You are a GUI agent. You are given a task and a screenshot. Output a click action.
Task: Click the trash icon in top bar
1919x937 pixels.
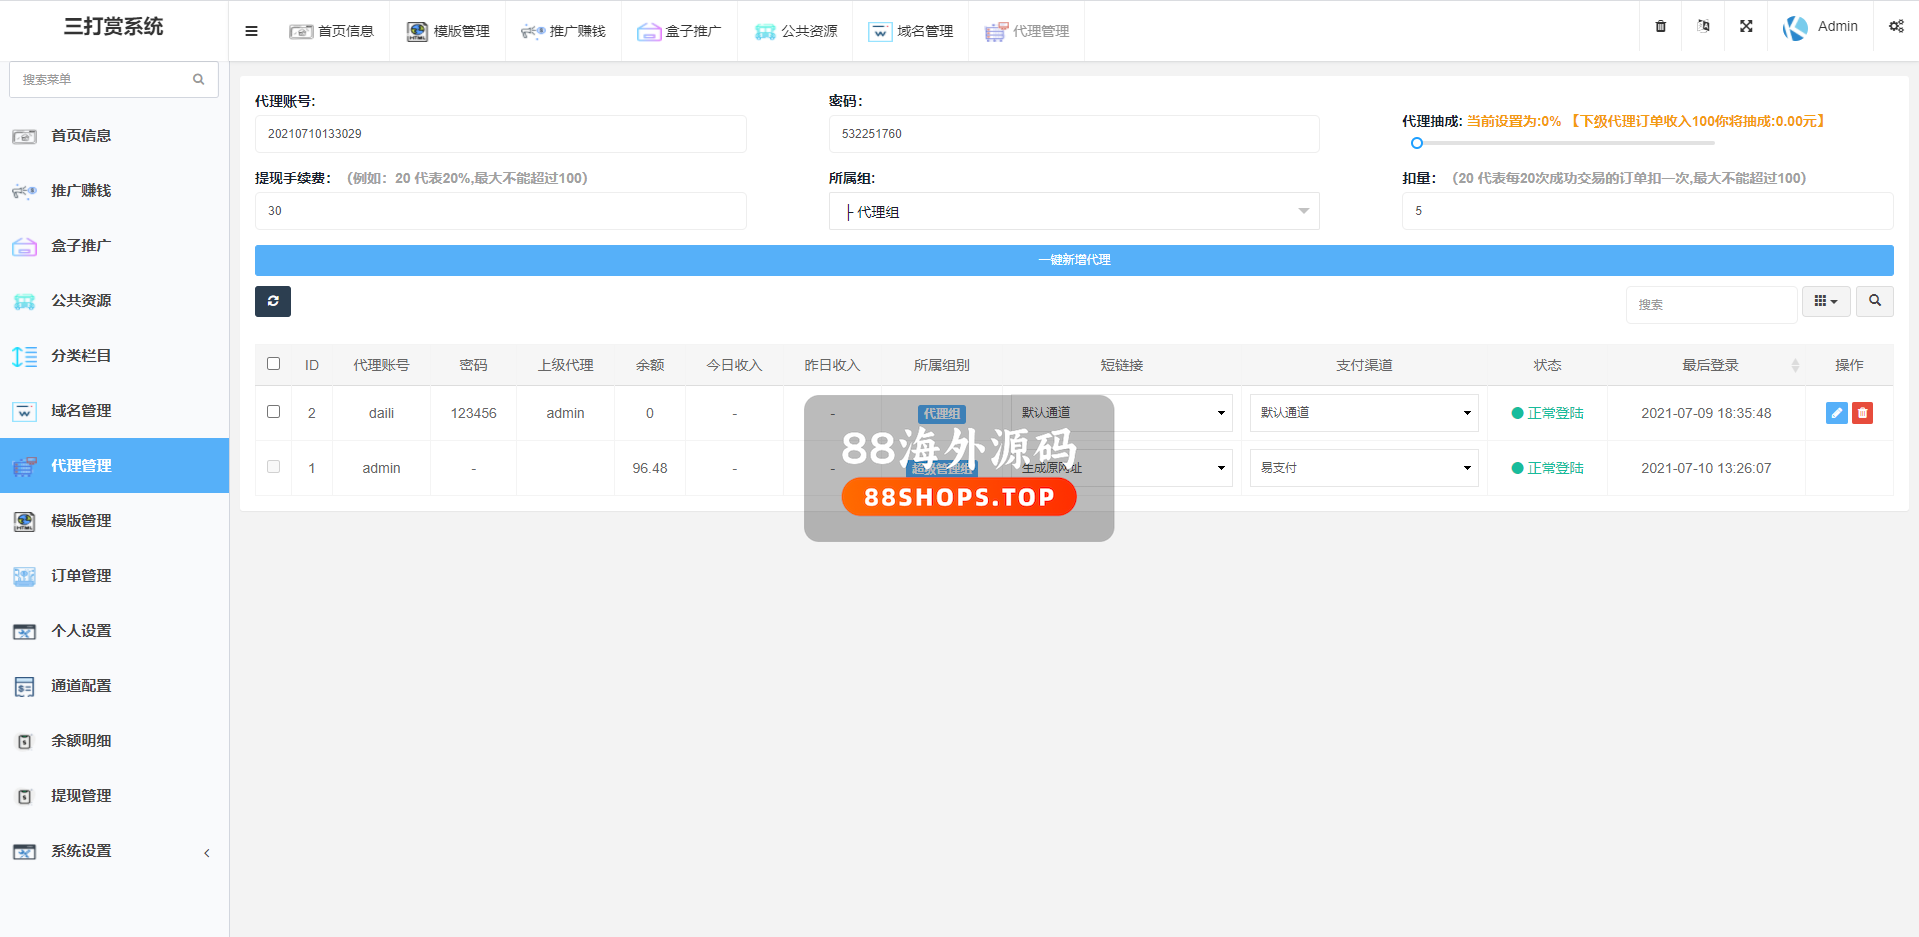pos(1660,27)
